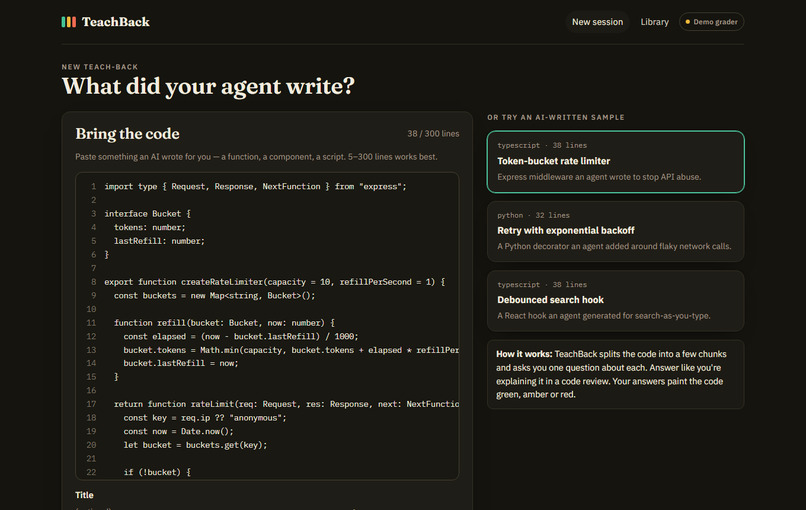This screenshot has height=510, width=806.
Task: Load the Debounced search hook sample
Action: click(615, 301)
